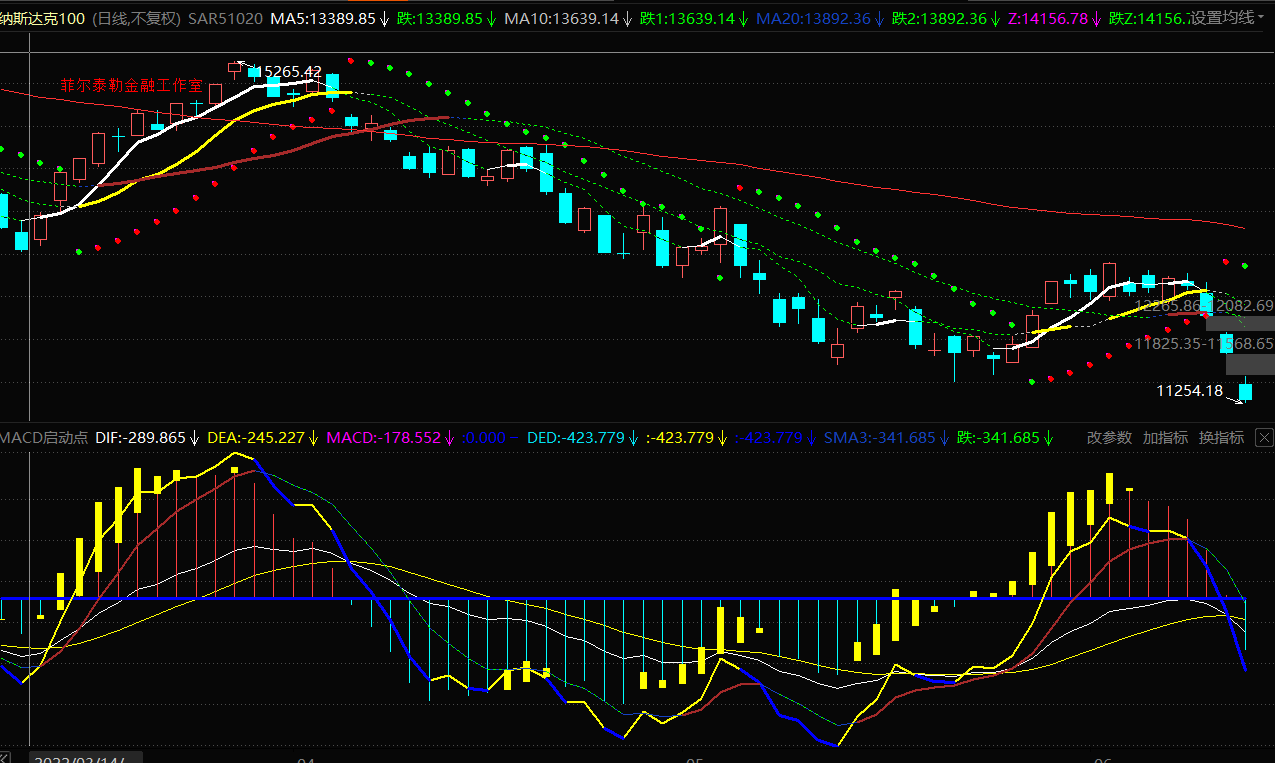
Task: Click 换指标 to switch indicator
Action: click(x=1221, y=438)
